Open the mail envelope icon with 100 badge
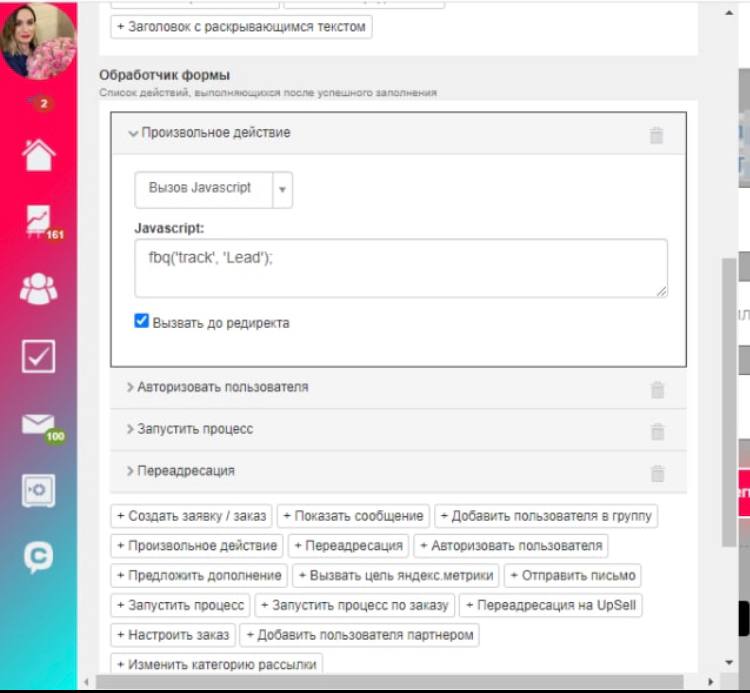 pos(41,427)
